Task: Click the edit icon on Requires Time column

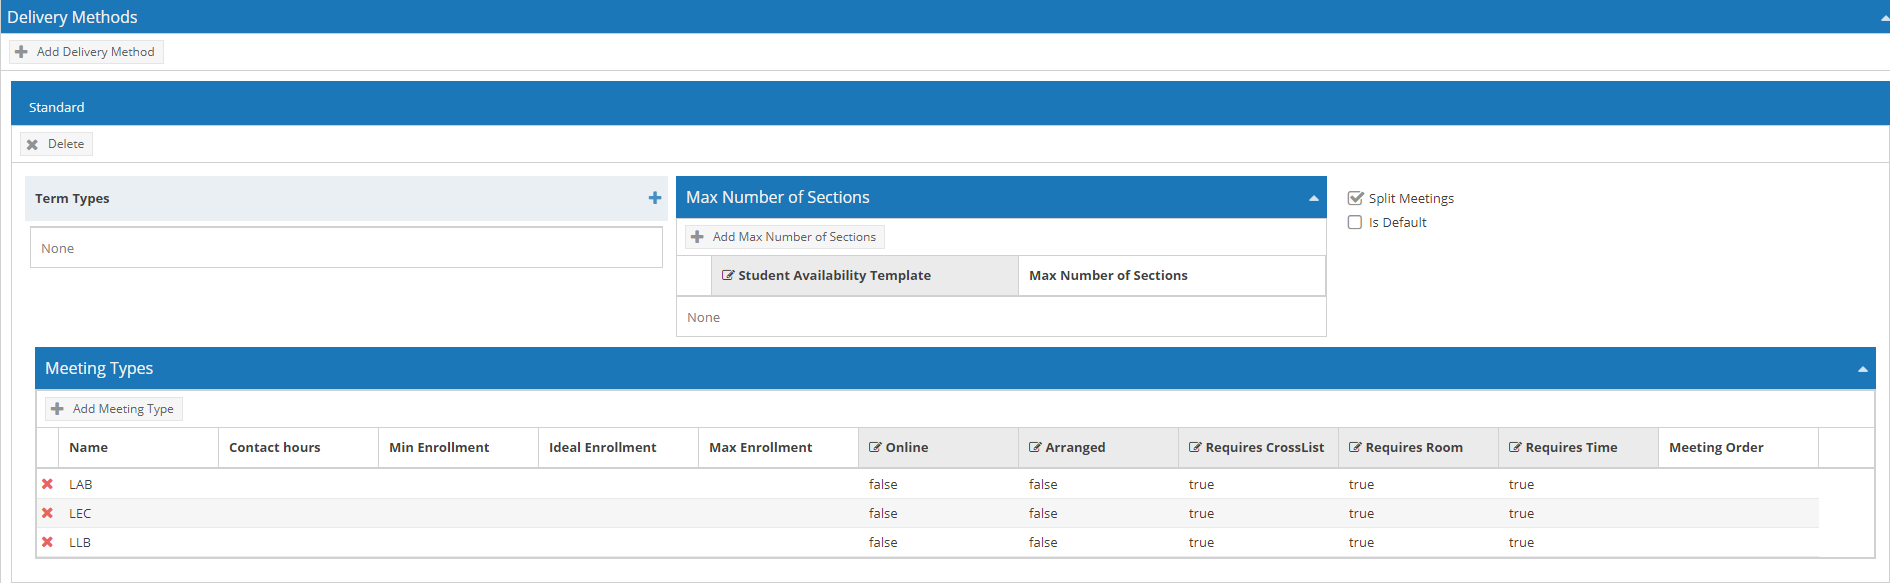Action: tap(1515, 447)
